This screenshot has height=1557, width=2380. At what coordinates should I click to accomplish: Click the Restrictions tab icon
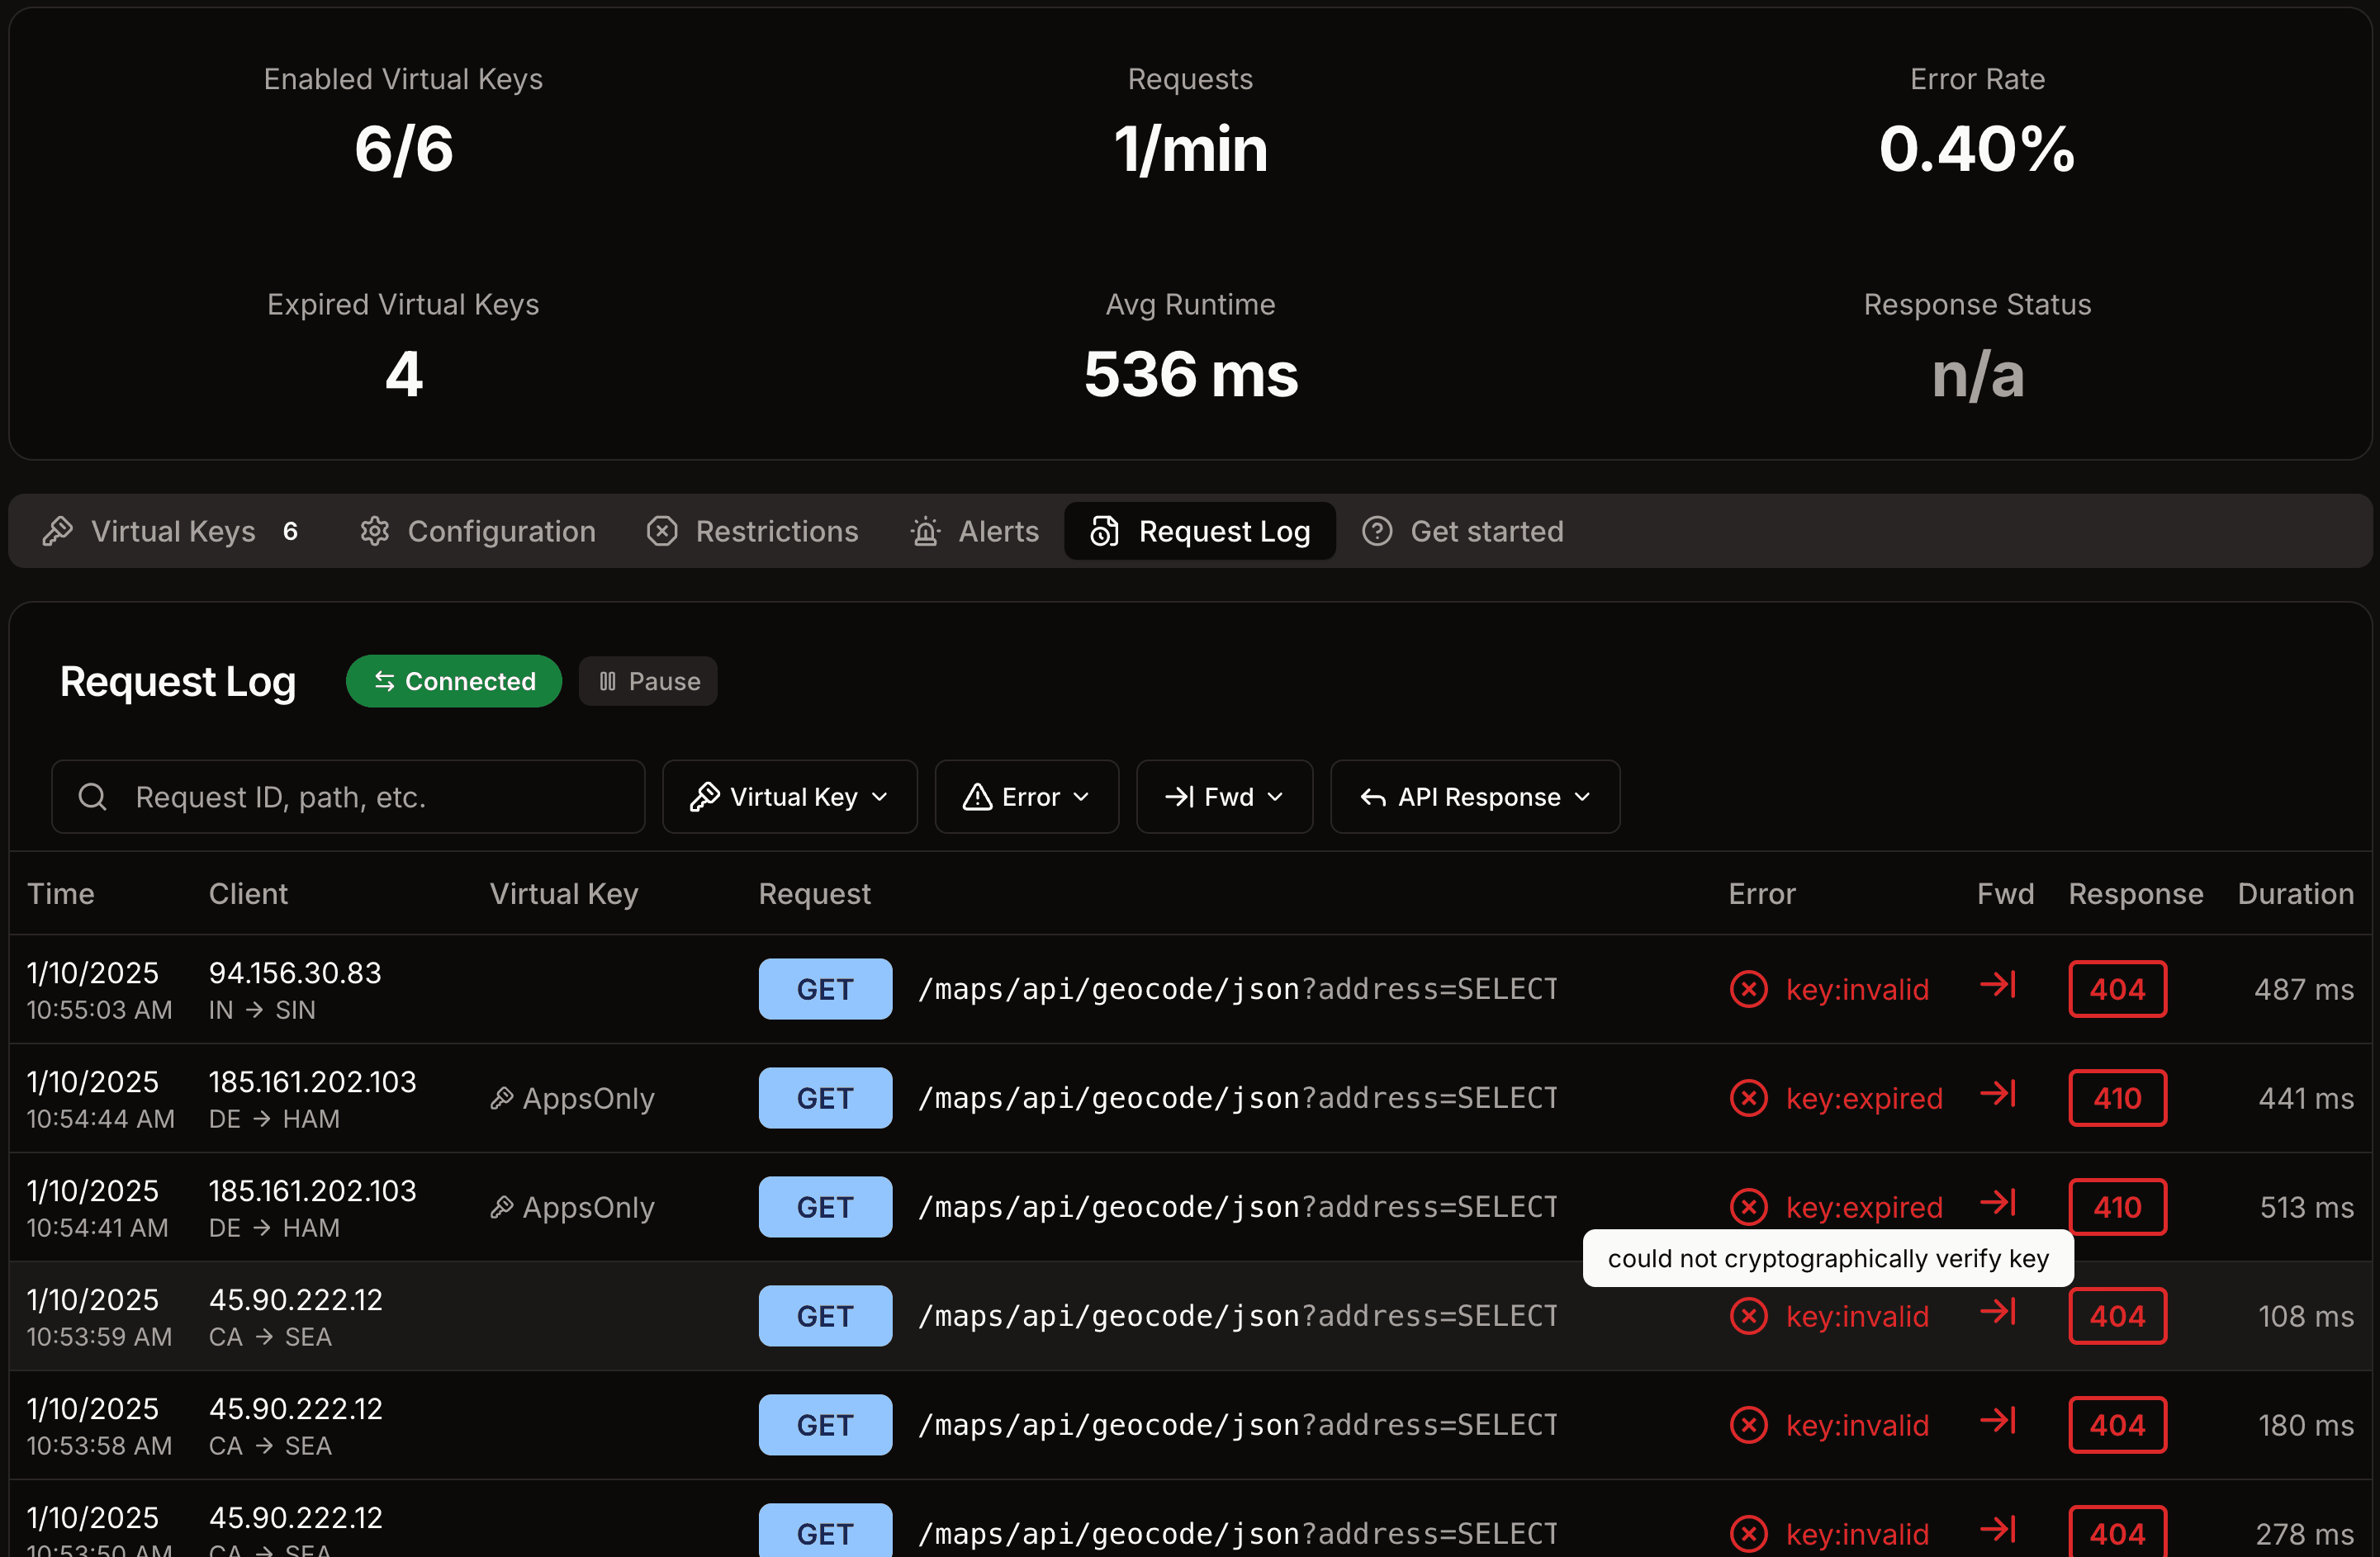(x=662, y=530)
